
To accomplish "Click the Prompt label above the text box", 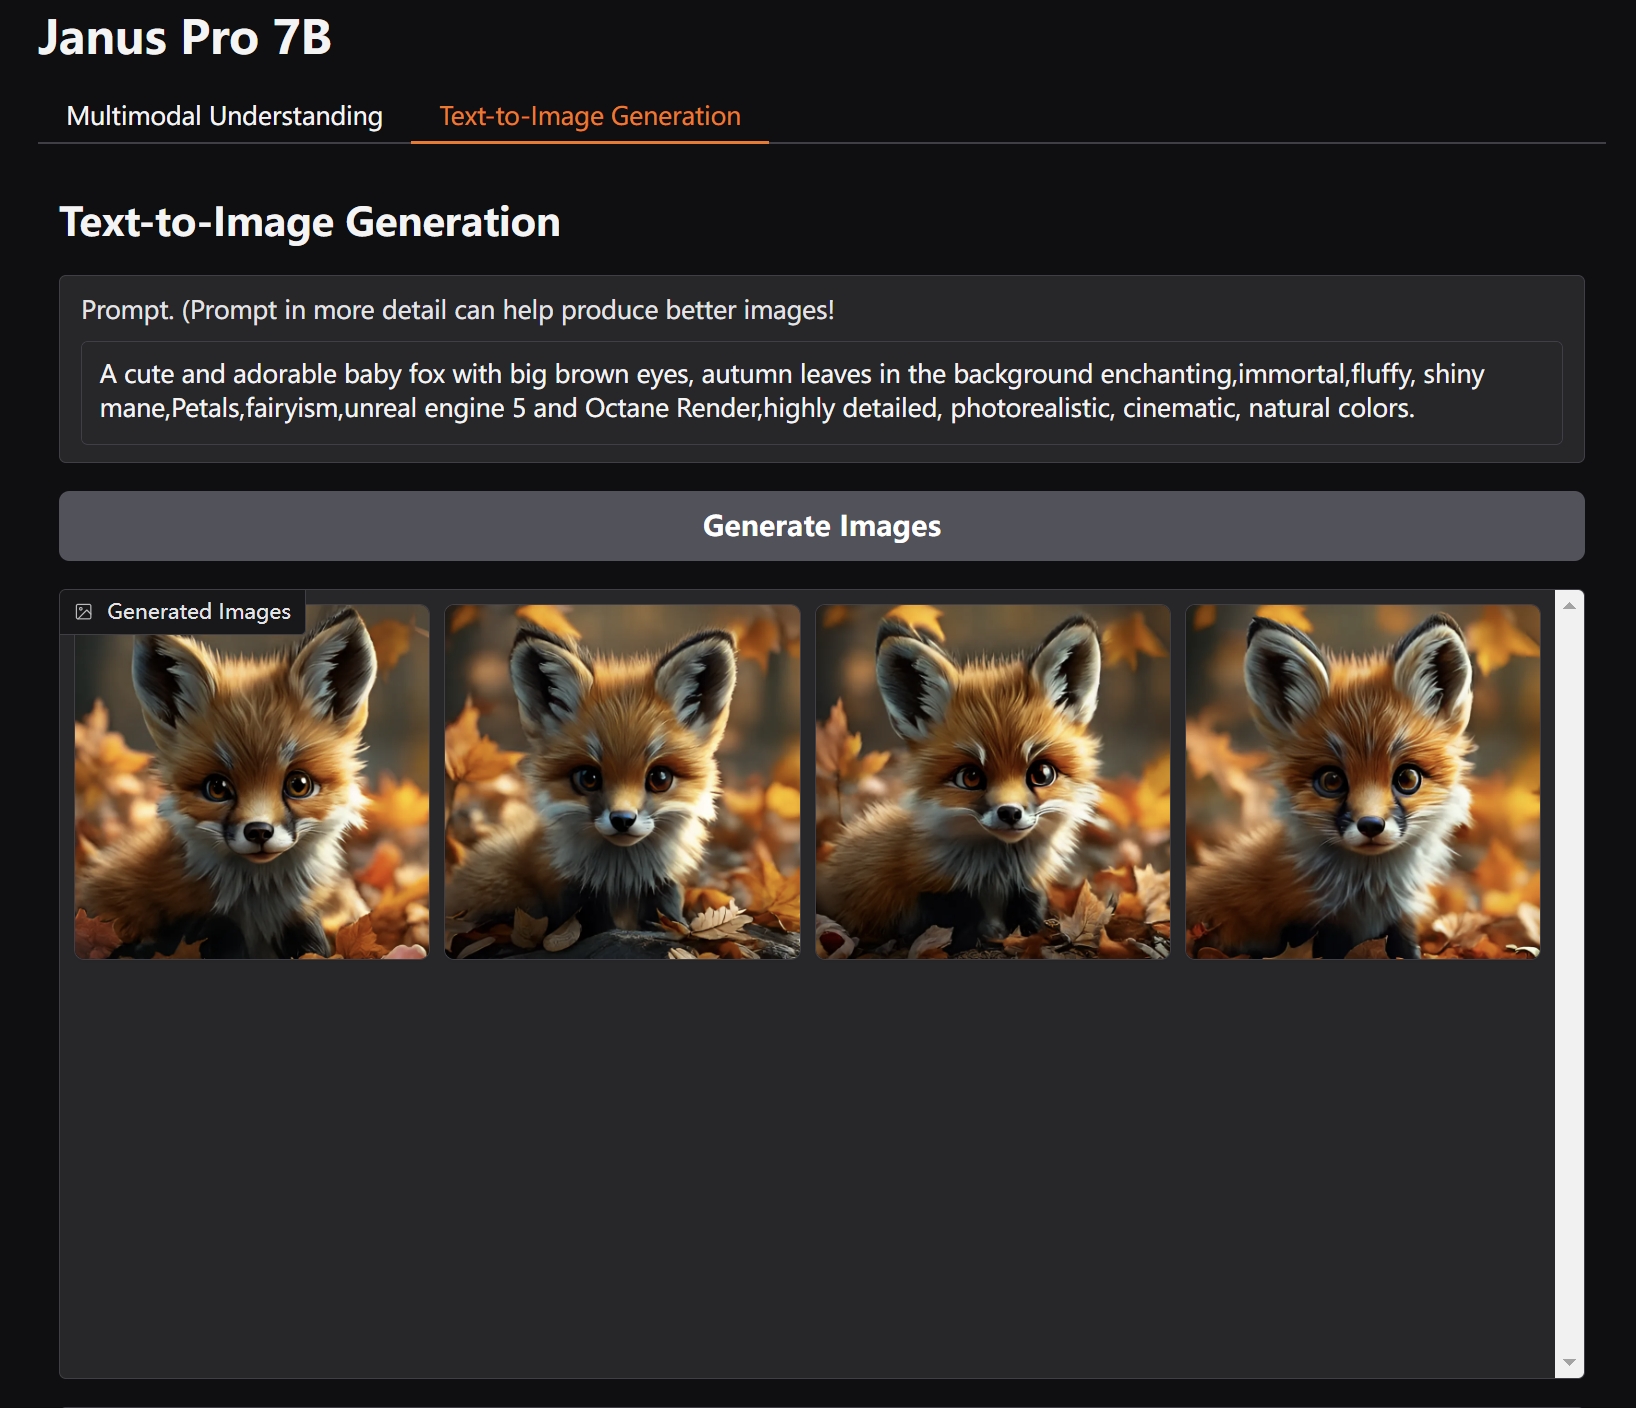I will point(457,310).
